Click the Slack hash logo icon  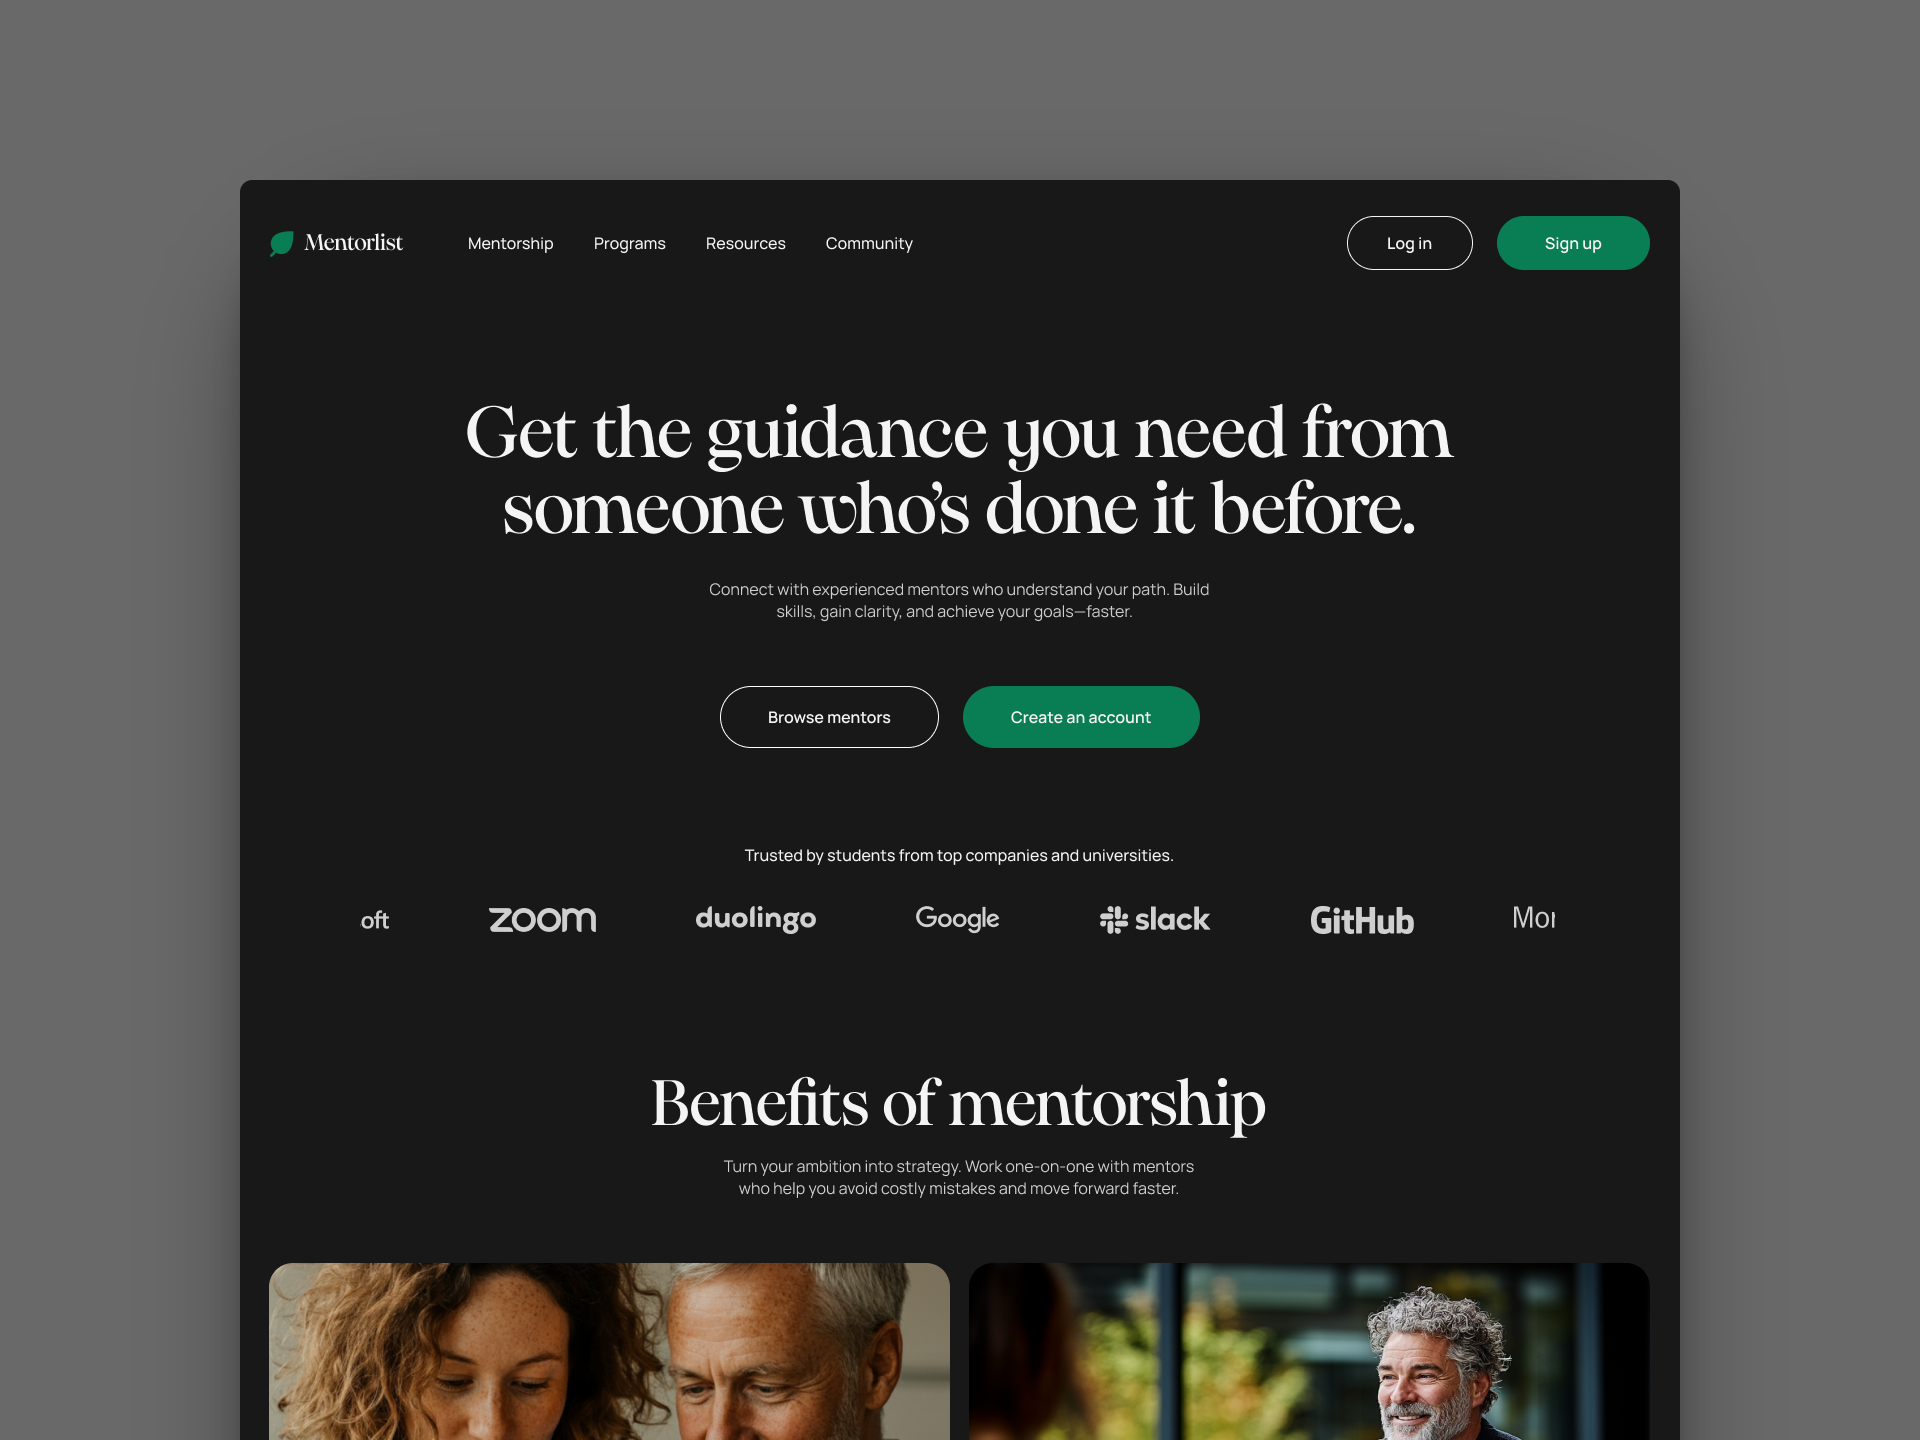[x=1114, y=920]
